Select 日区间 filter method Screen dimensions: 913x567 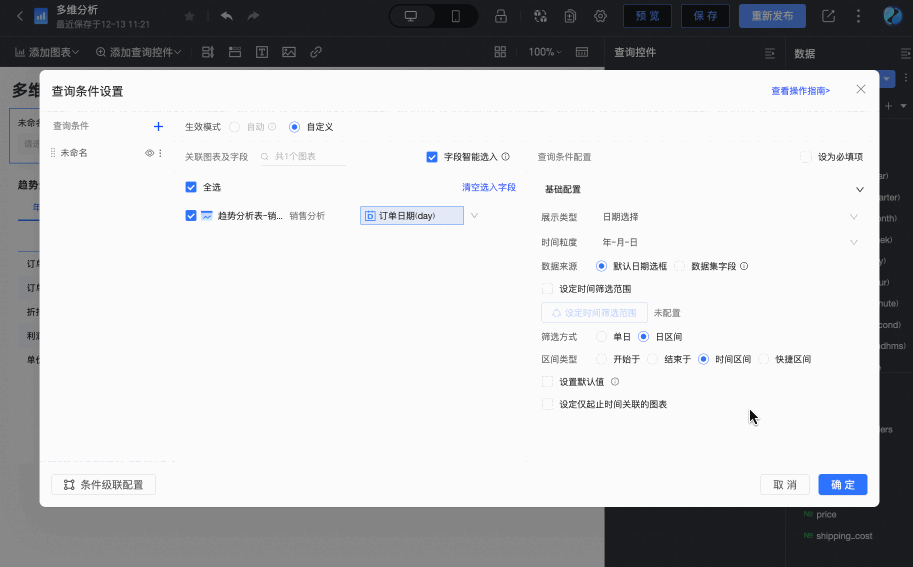(x=643, y=336)
